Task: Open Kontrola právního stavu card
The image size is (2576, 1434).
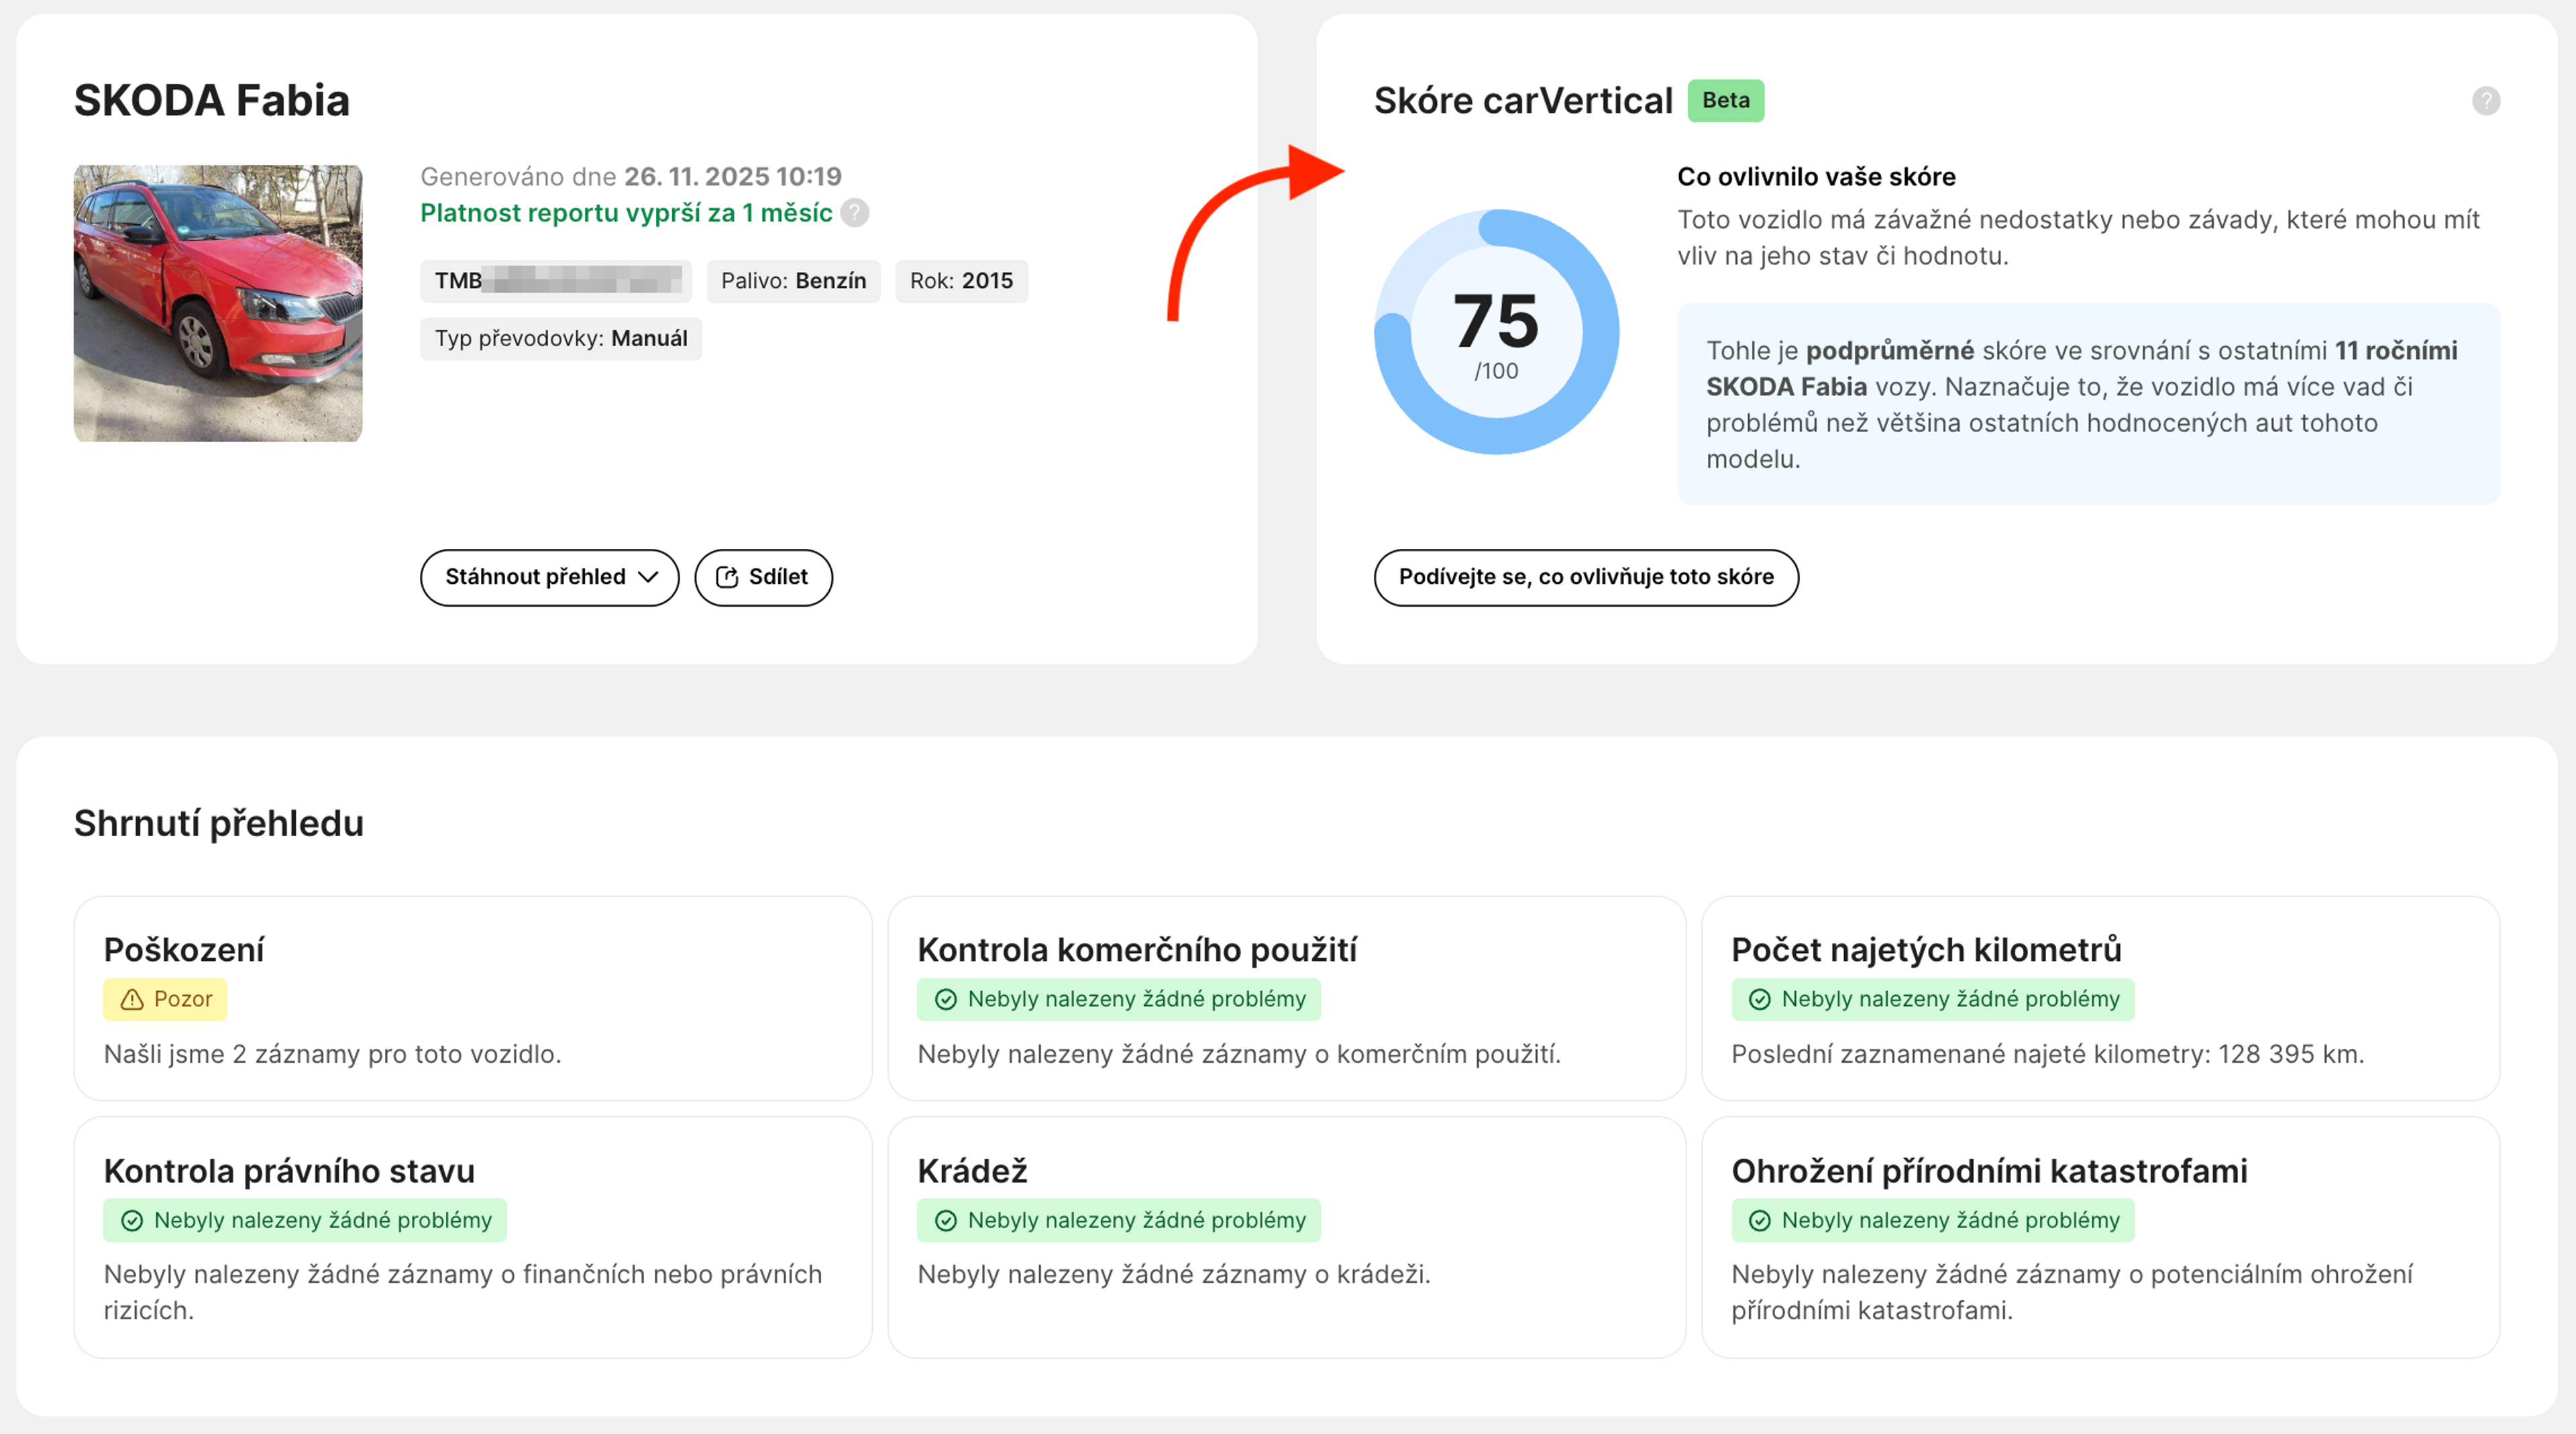Action: click(x=473, y=1237)
